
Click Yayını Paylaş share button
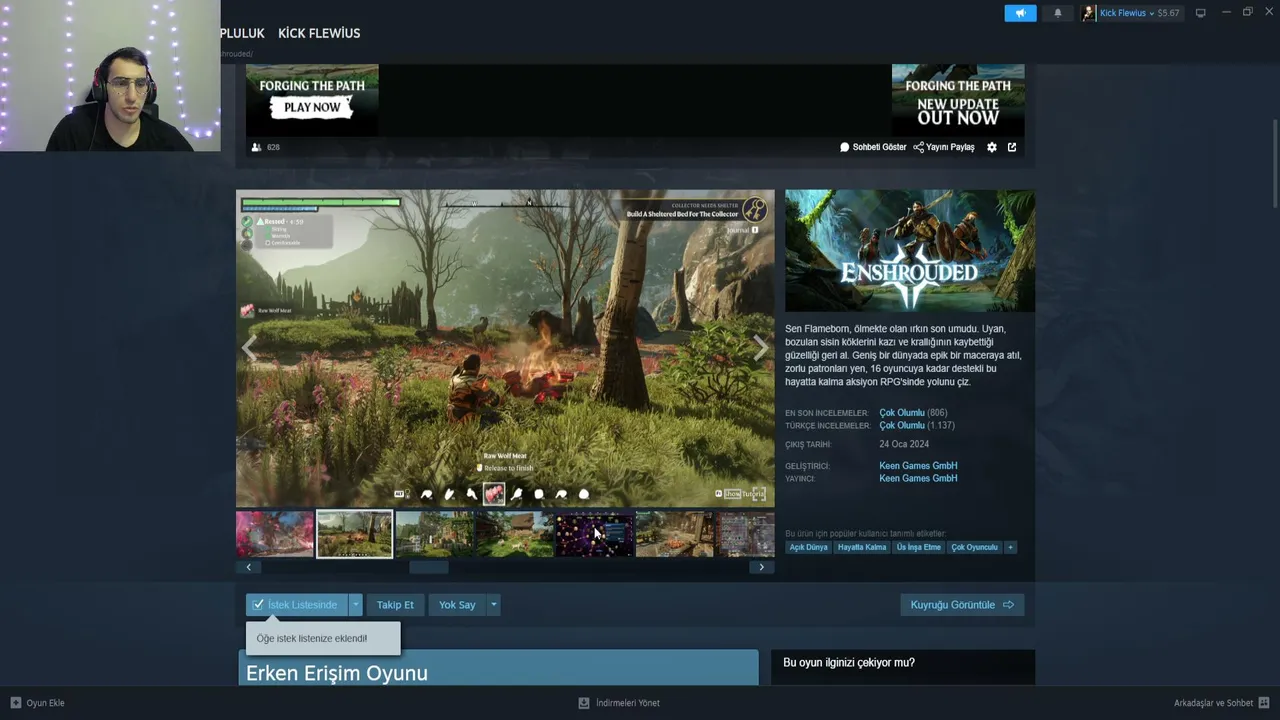pos(944,147)
